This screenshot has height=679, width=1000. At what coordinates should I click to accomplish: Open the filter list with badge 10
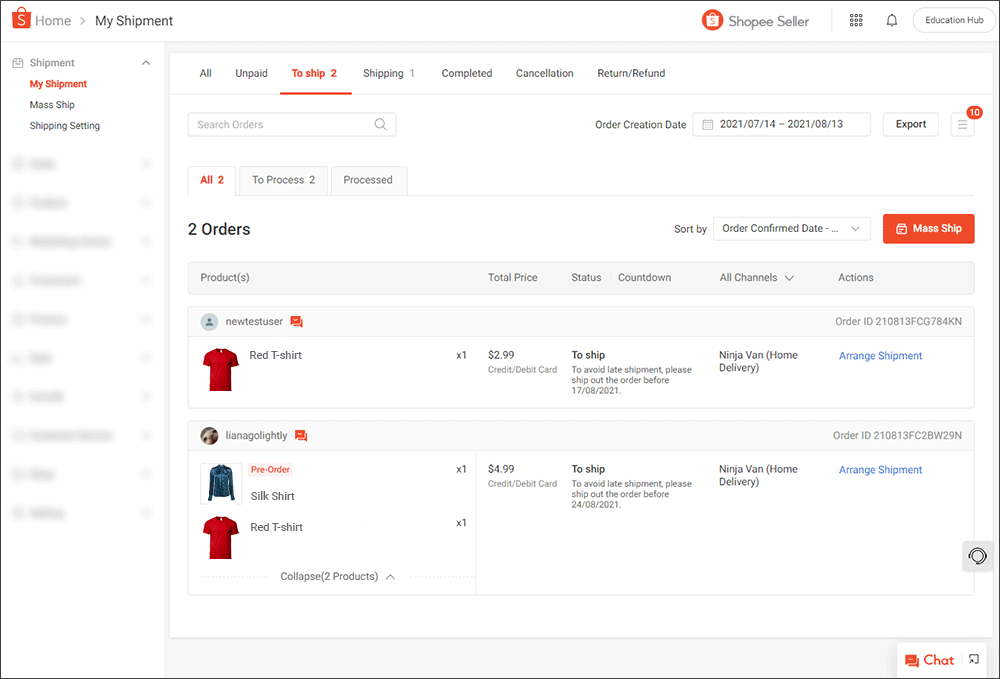962,124
